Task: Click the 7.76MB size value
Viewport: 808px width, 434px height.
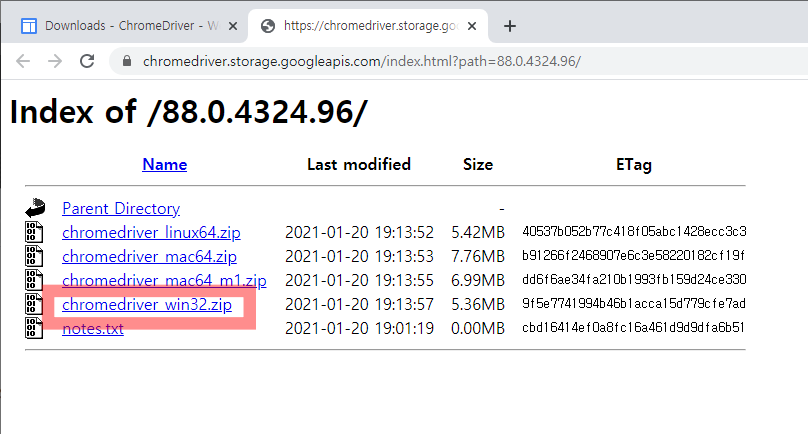Action: coord(478,256)
